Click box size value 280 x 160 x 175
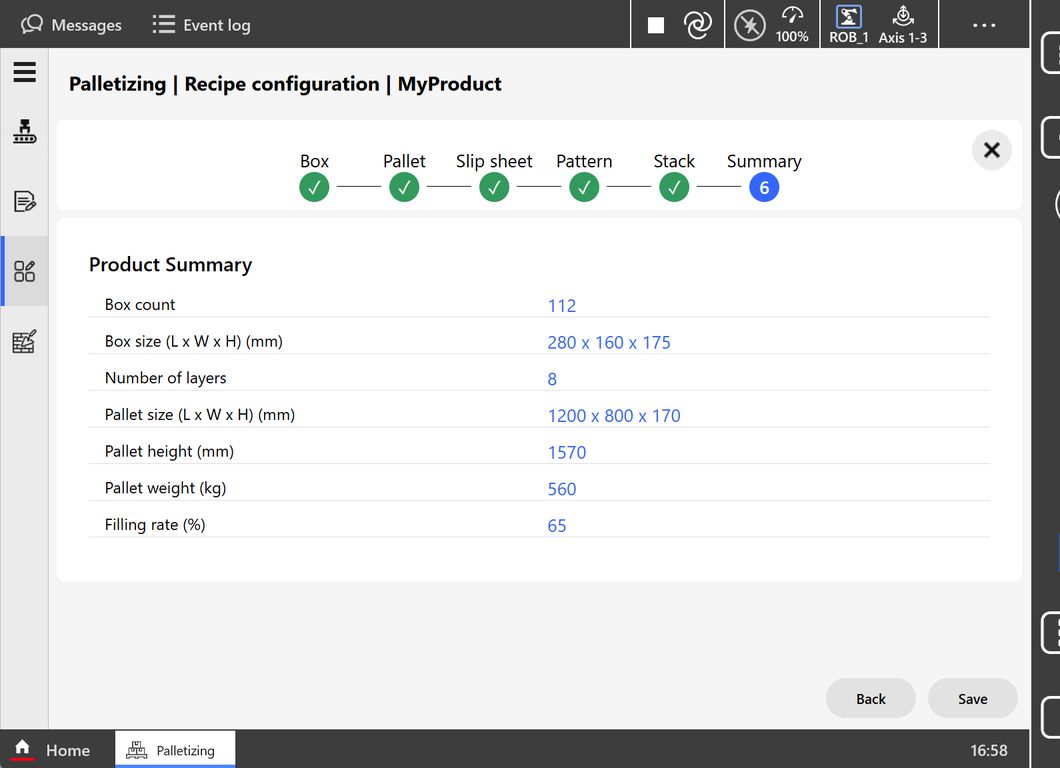The image size is (1060, 768). tap(608, 342)
